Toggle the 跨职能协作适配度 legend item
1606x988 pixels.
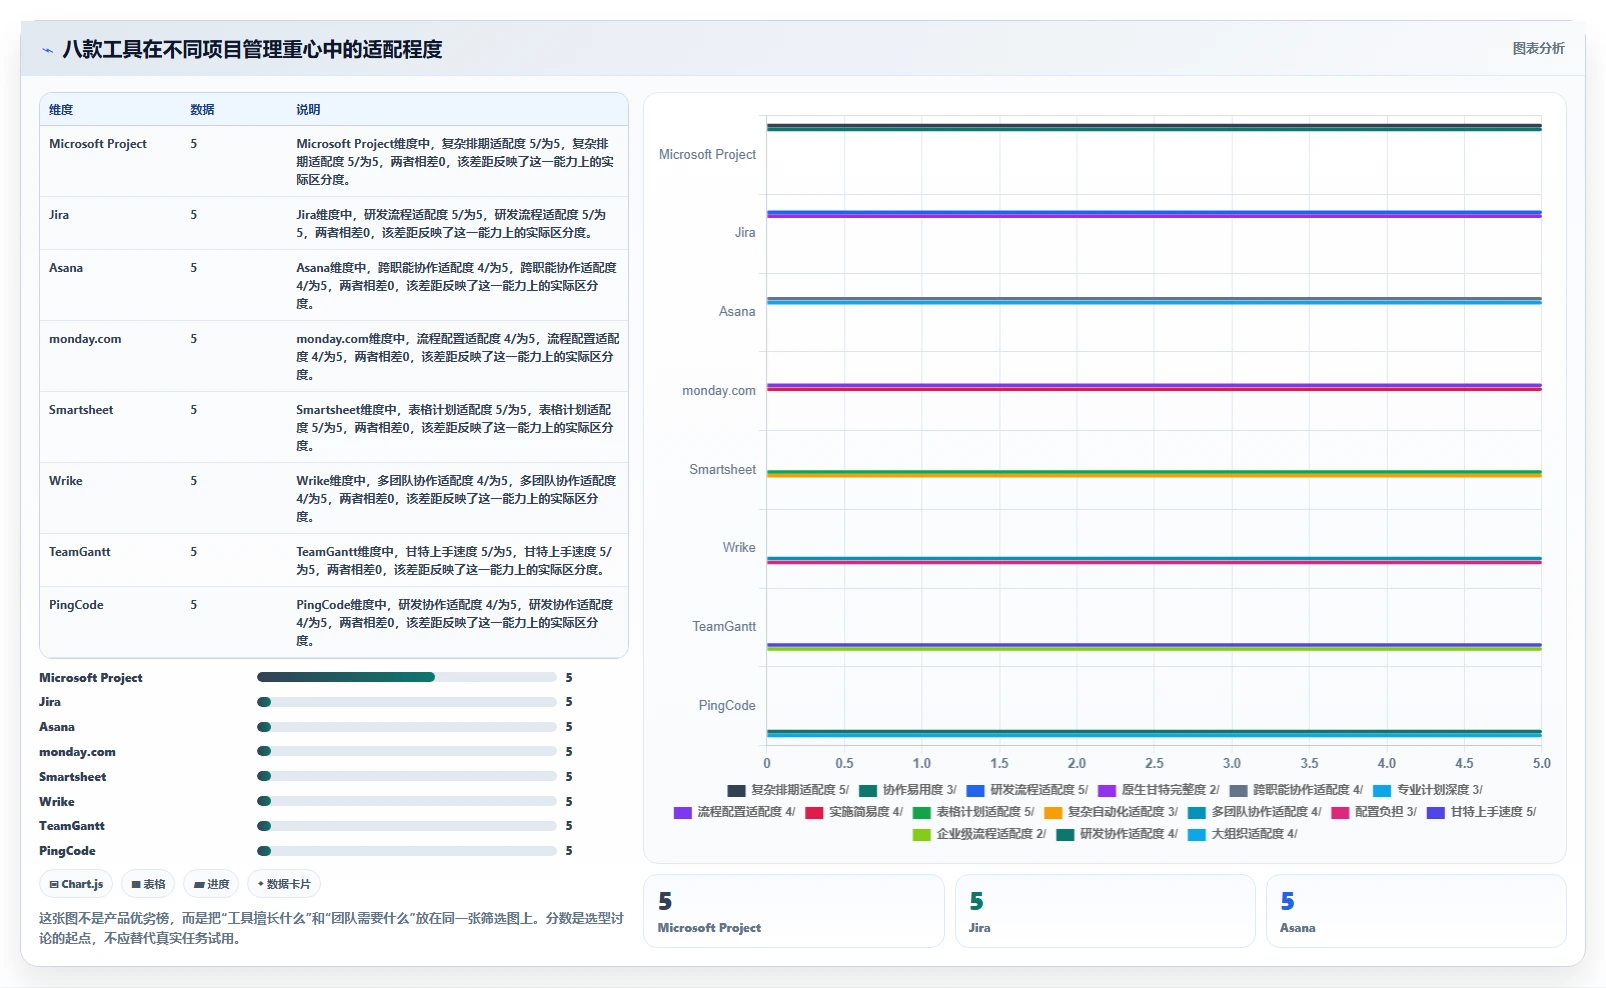tap(1296, 790)
